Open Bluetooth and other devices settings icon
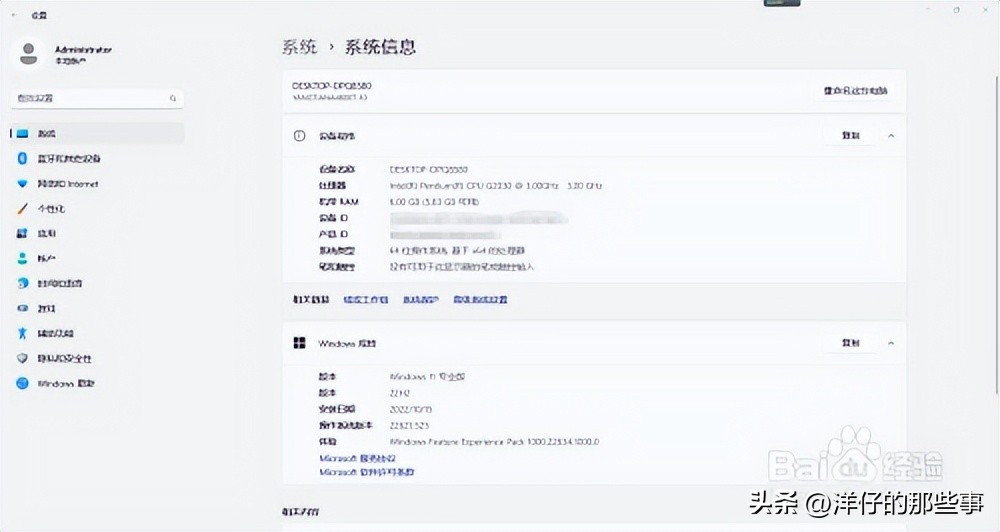This screenshot has height=532, width=1000. pyautogui.click(x=22, y=158)
